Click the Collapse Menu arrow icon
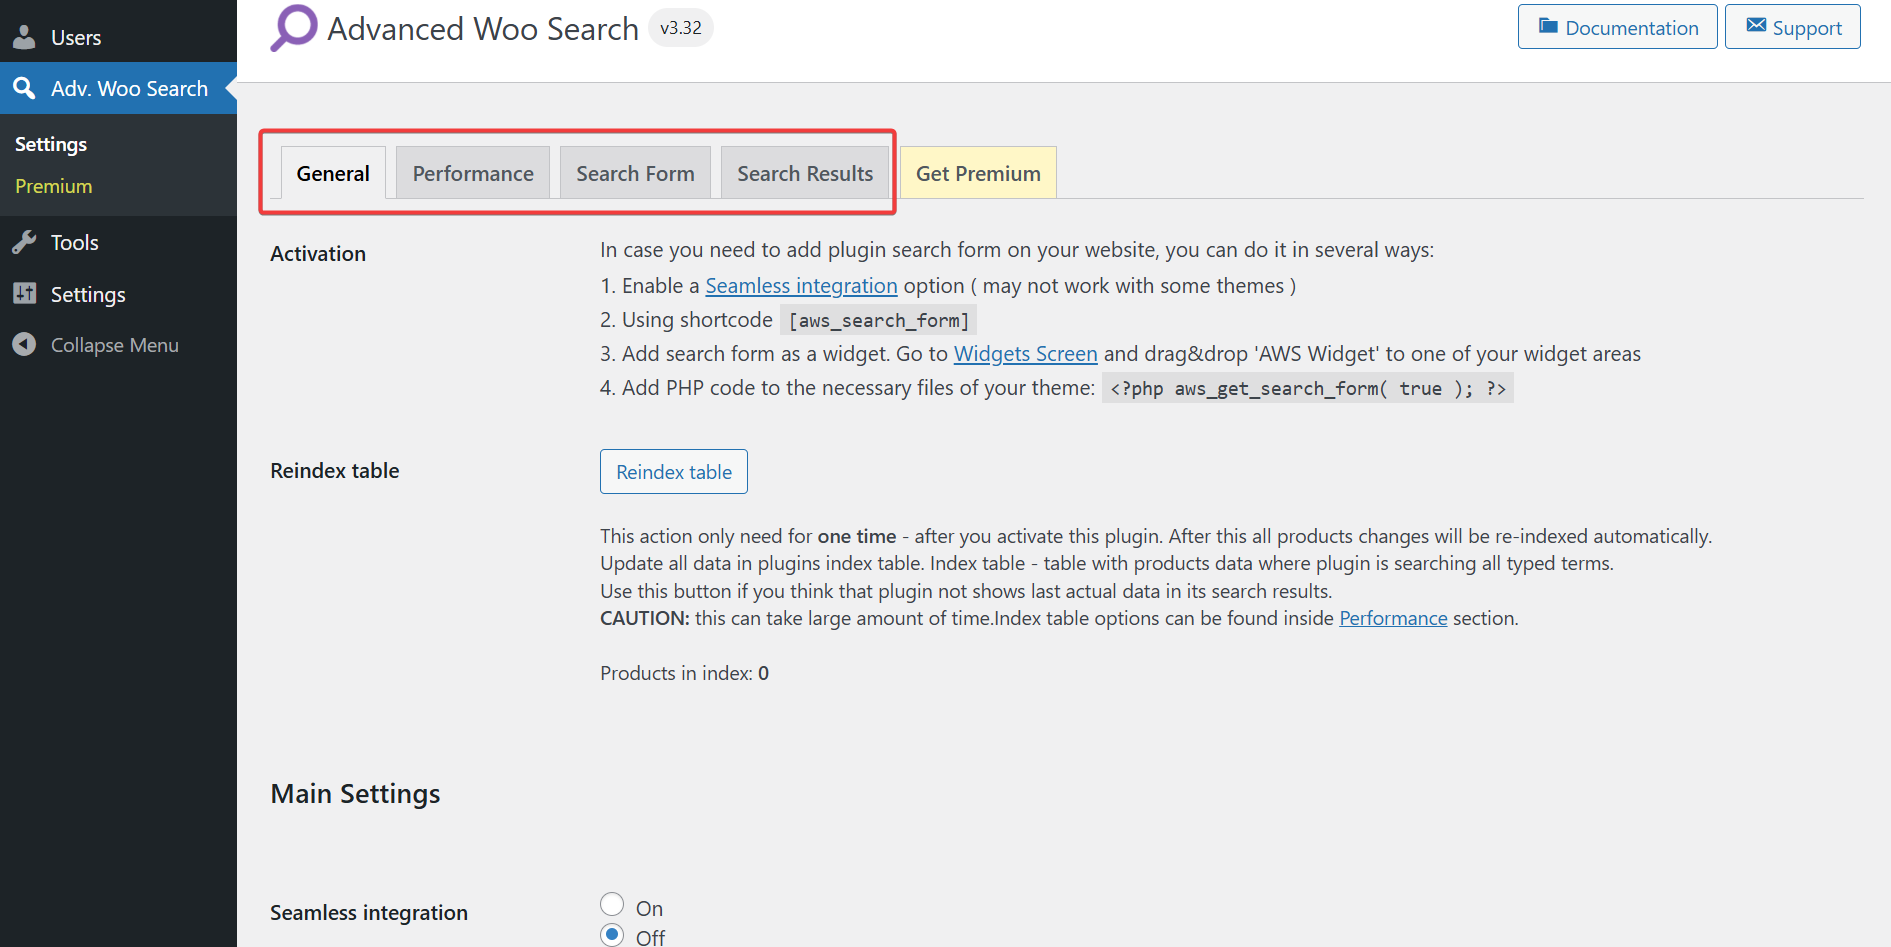The height and width of the screenshot is (947, 1891). (24, 344)
